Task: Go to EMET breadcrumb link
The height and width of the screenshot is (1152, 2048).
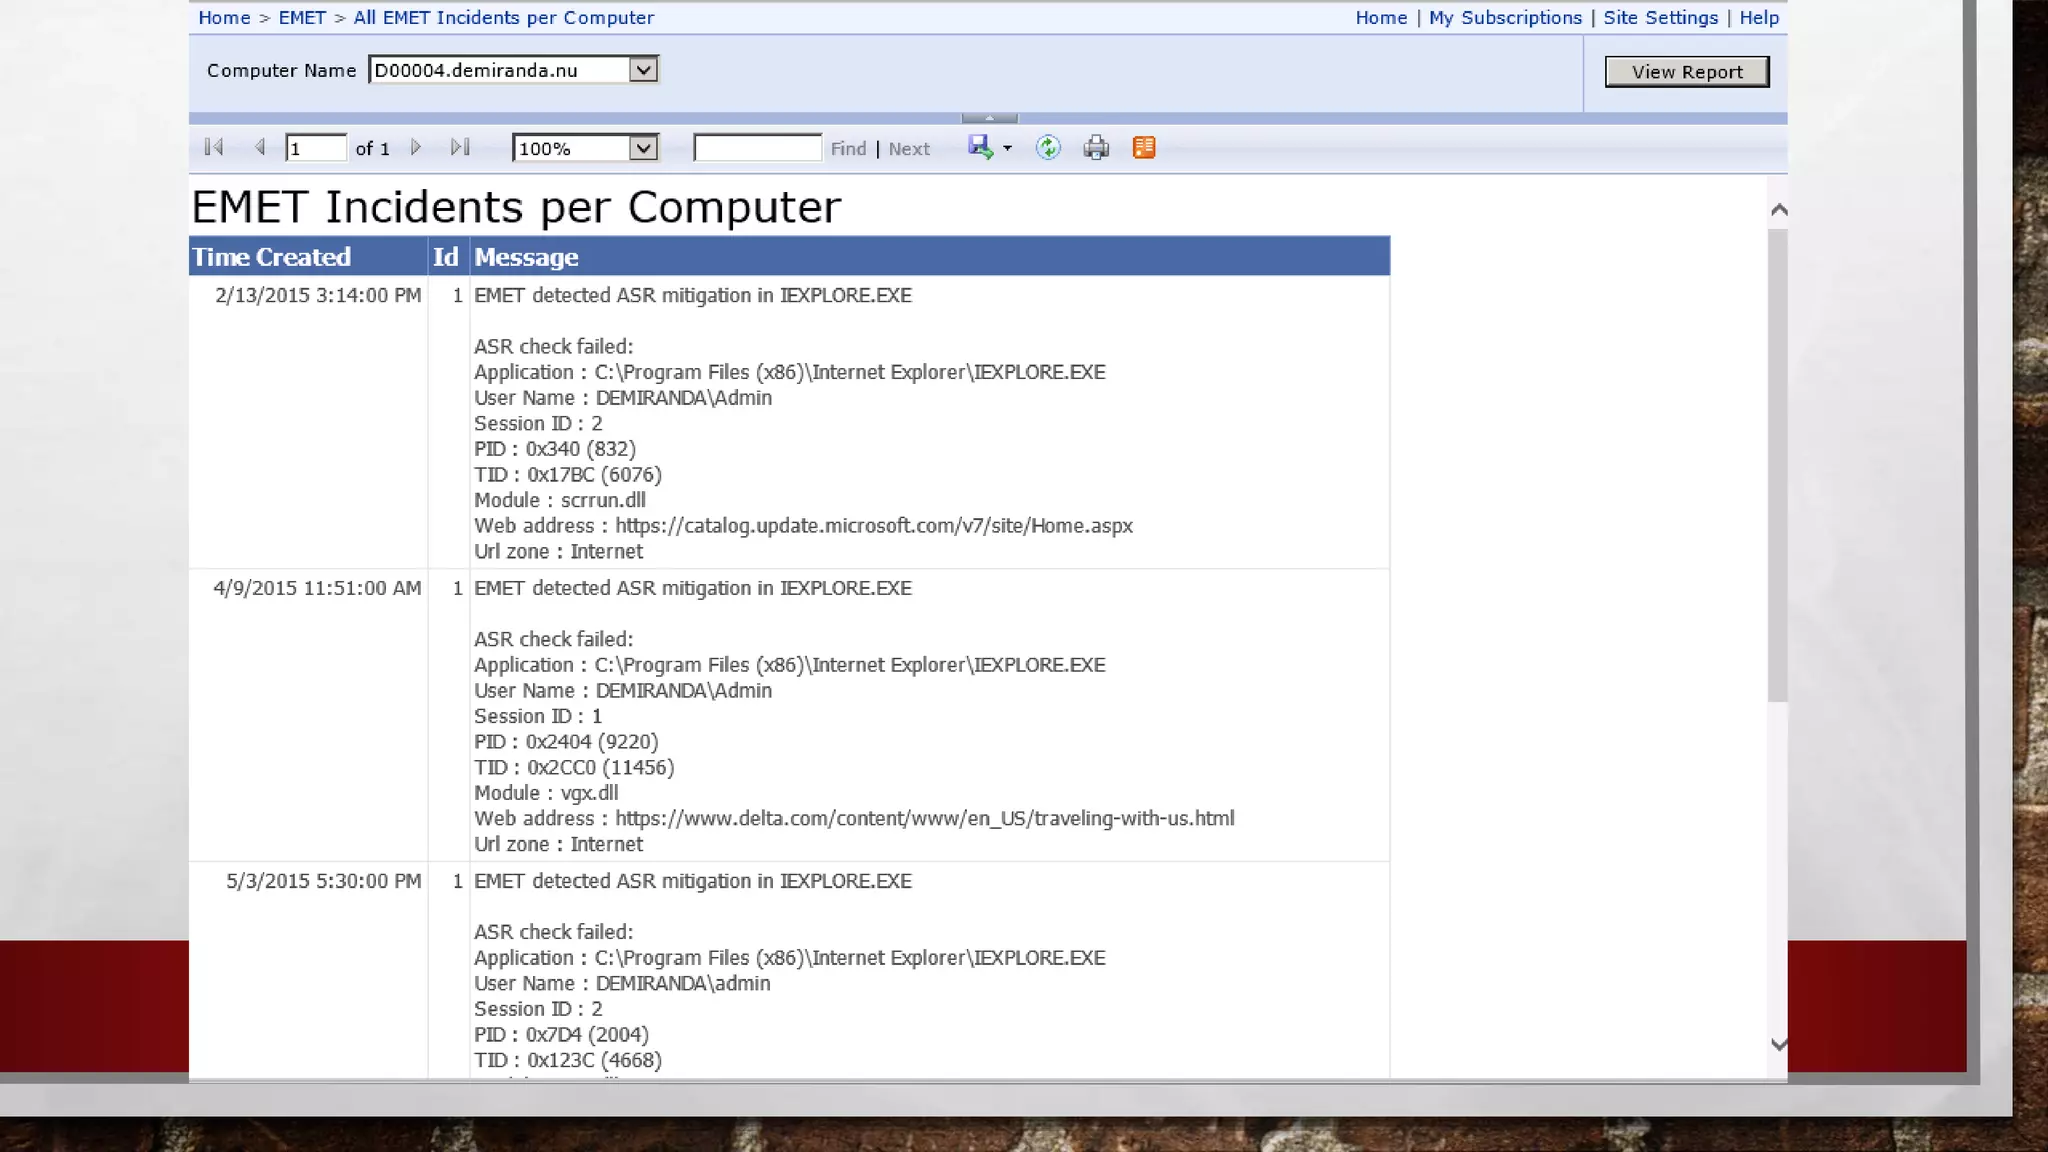Action: click(301, 17)
